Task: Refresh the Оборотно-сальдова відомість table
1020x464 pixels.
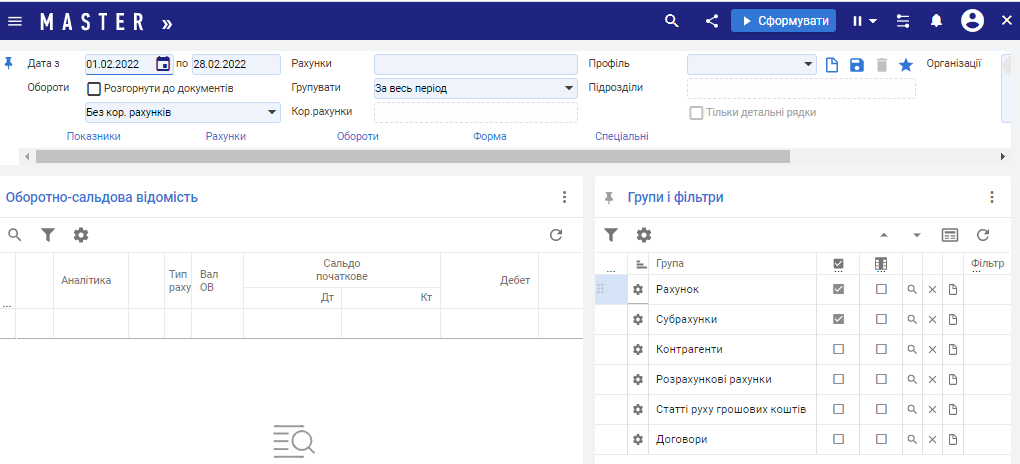Action: 556,235
